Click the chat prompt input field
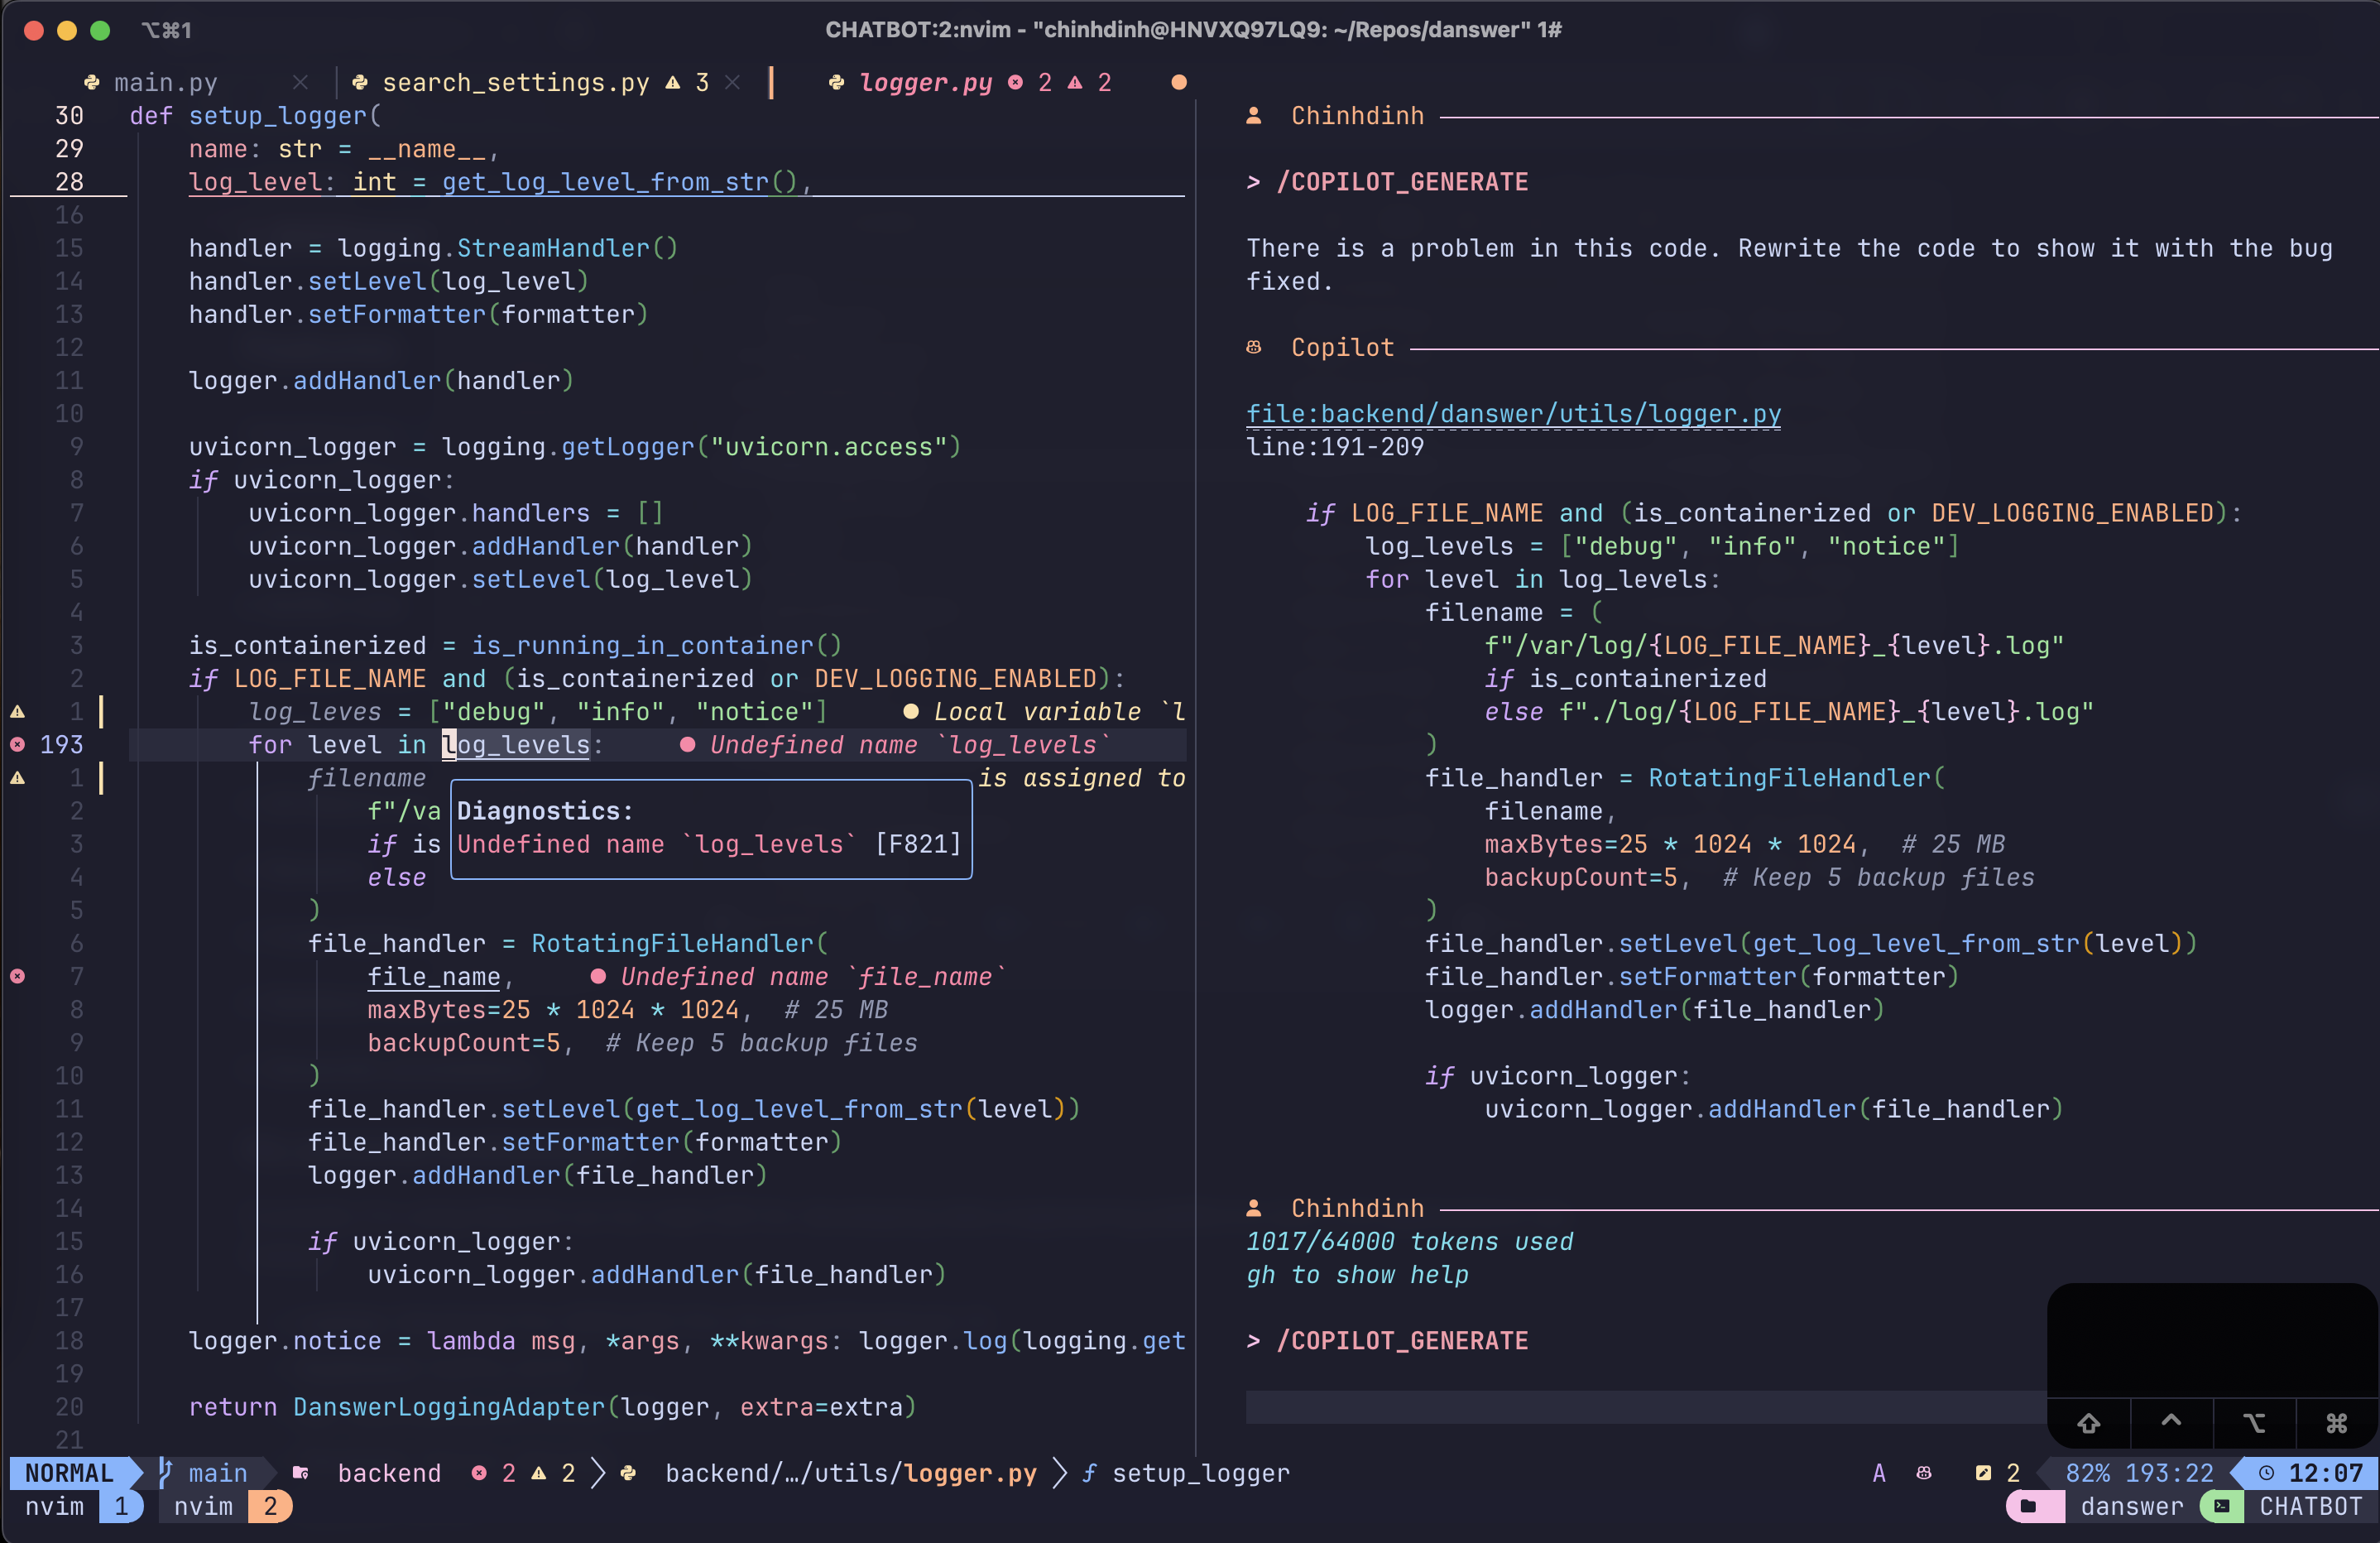The image size is (2380, 1543). point(1640,1406)
